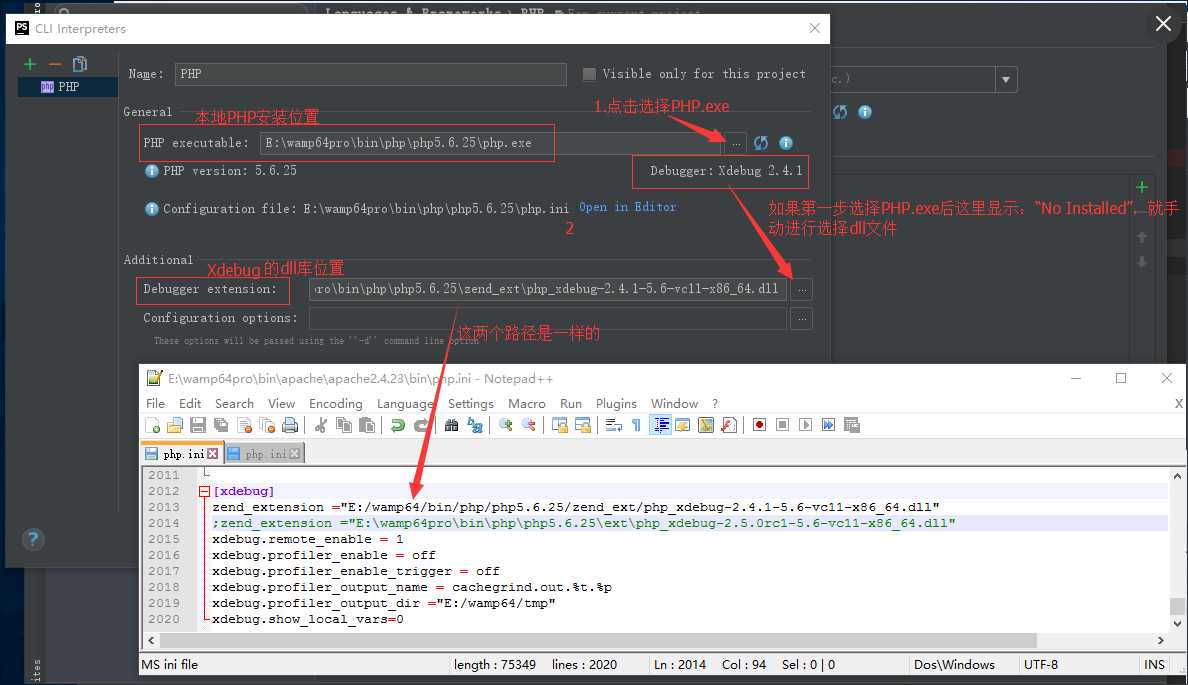This screenshot has height=685, width=1188.
Task: Open the interpreter dropdown in the background Settings window
Action: click(1005, 79)
